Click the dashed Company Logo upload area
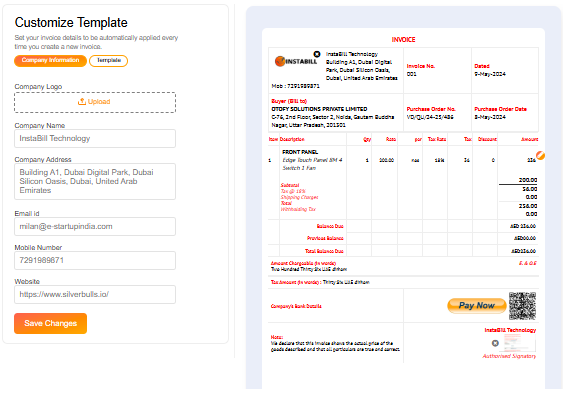The image size is (563, 396). 95,103
